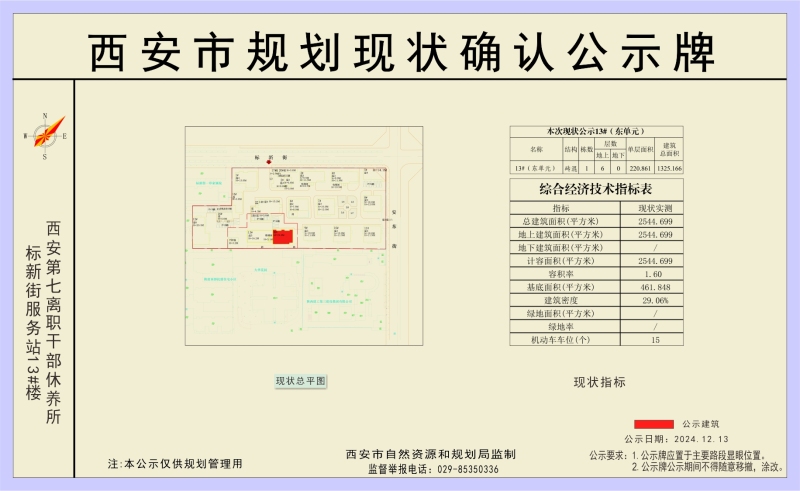
Task: Select the 容积率 value 1.60
Action: pyautogui.click(x=654, y=274)
